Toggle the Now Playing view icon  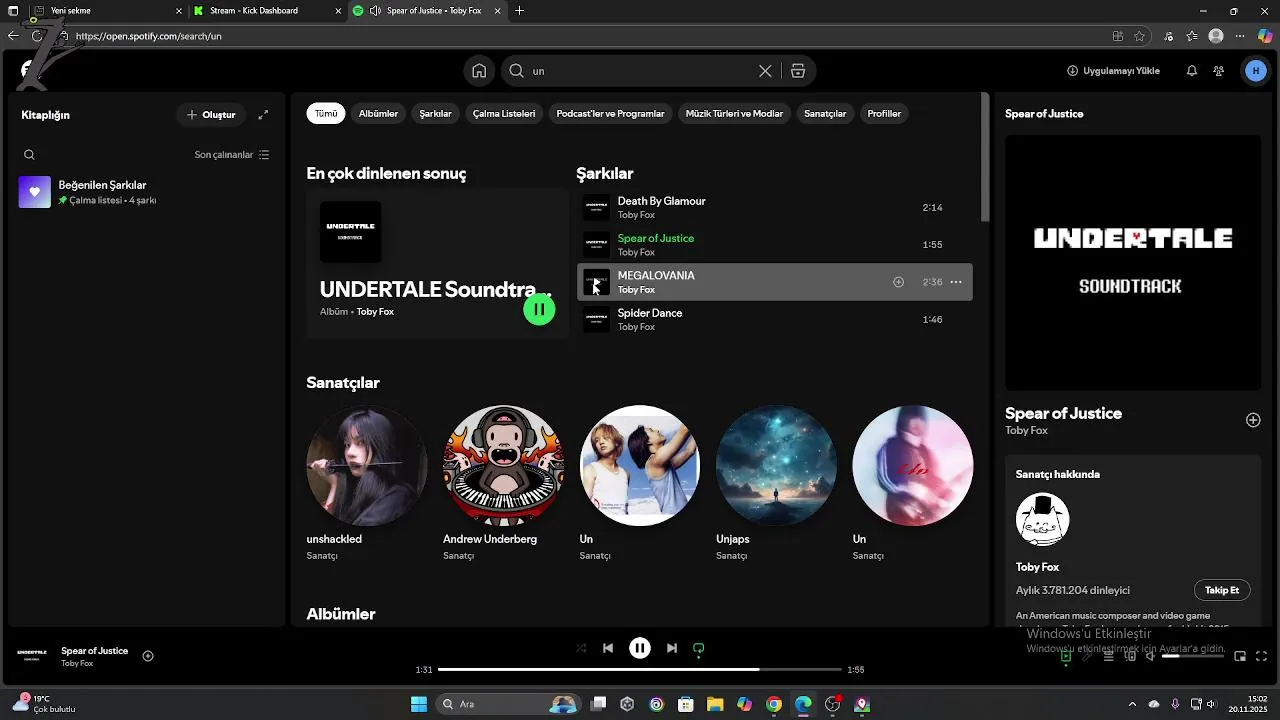(x=1066, y=656)
